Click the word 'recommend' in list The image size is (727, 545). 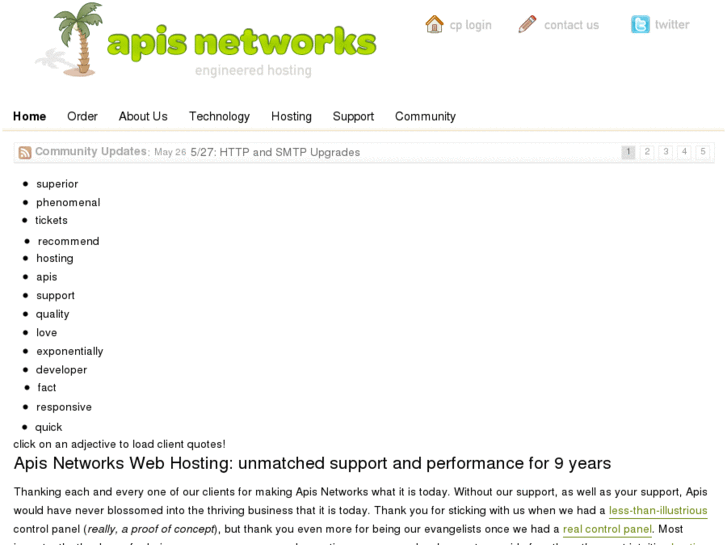[x=69, y=241]
